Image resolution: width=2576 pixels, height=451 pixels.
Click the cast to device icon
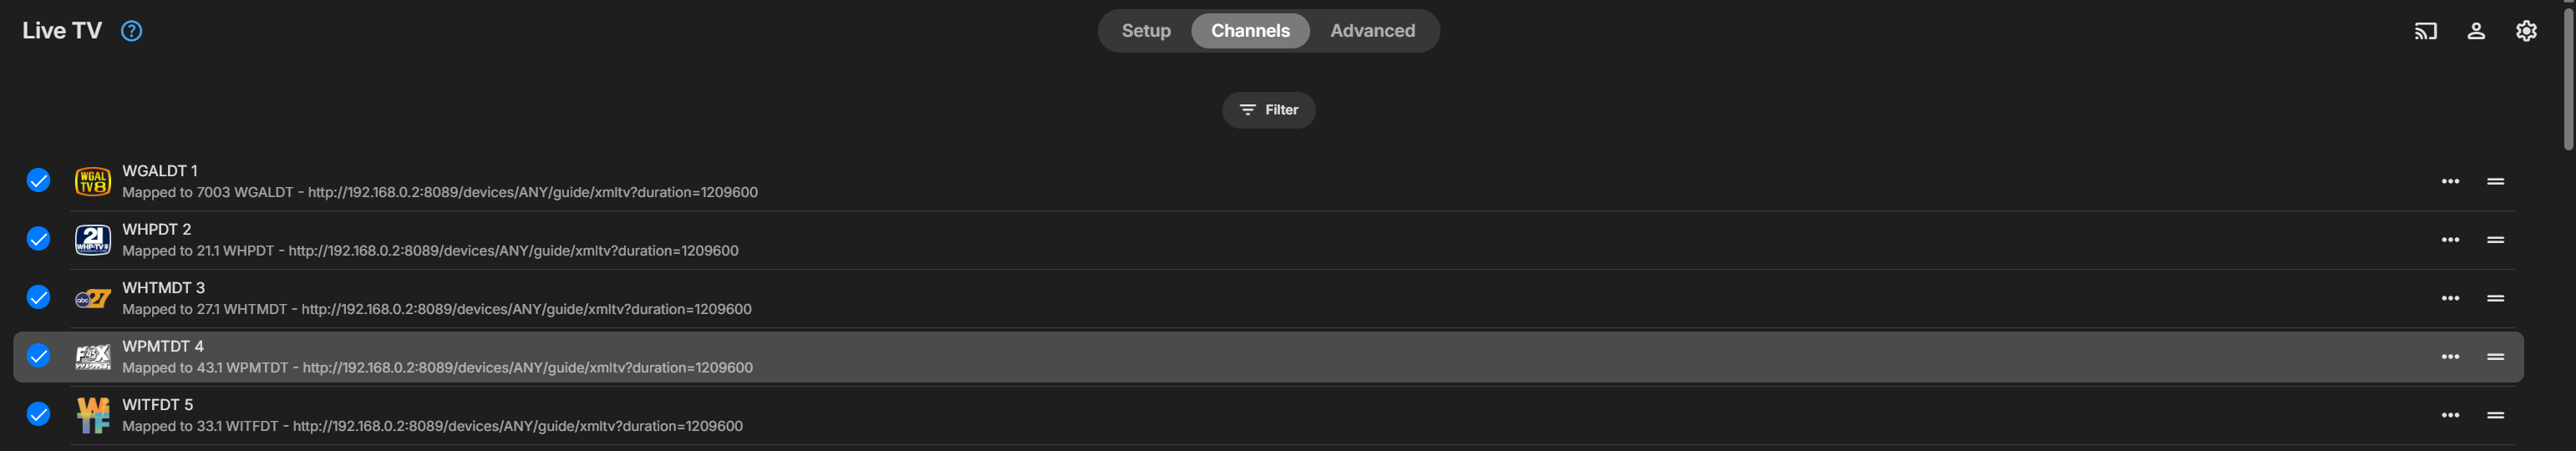coord(2425,31)
